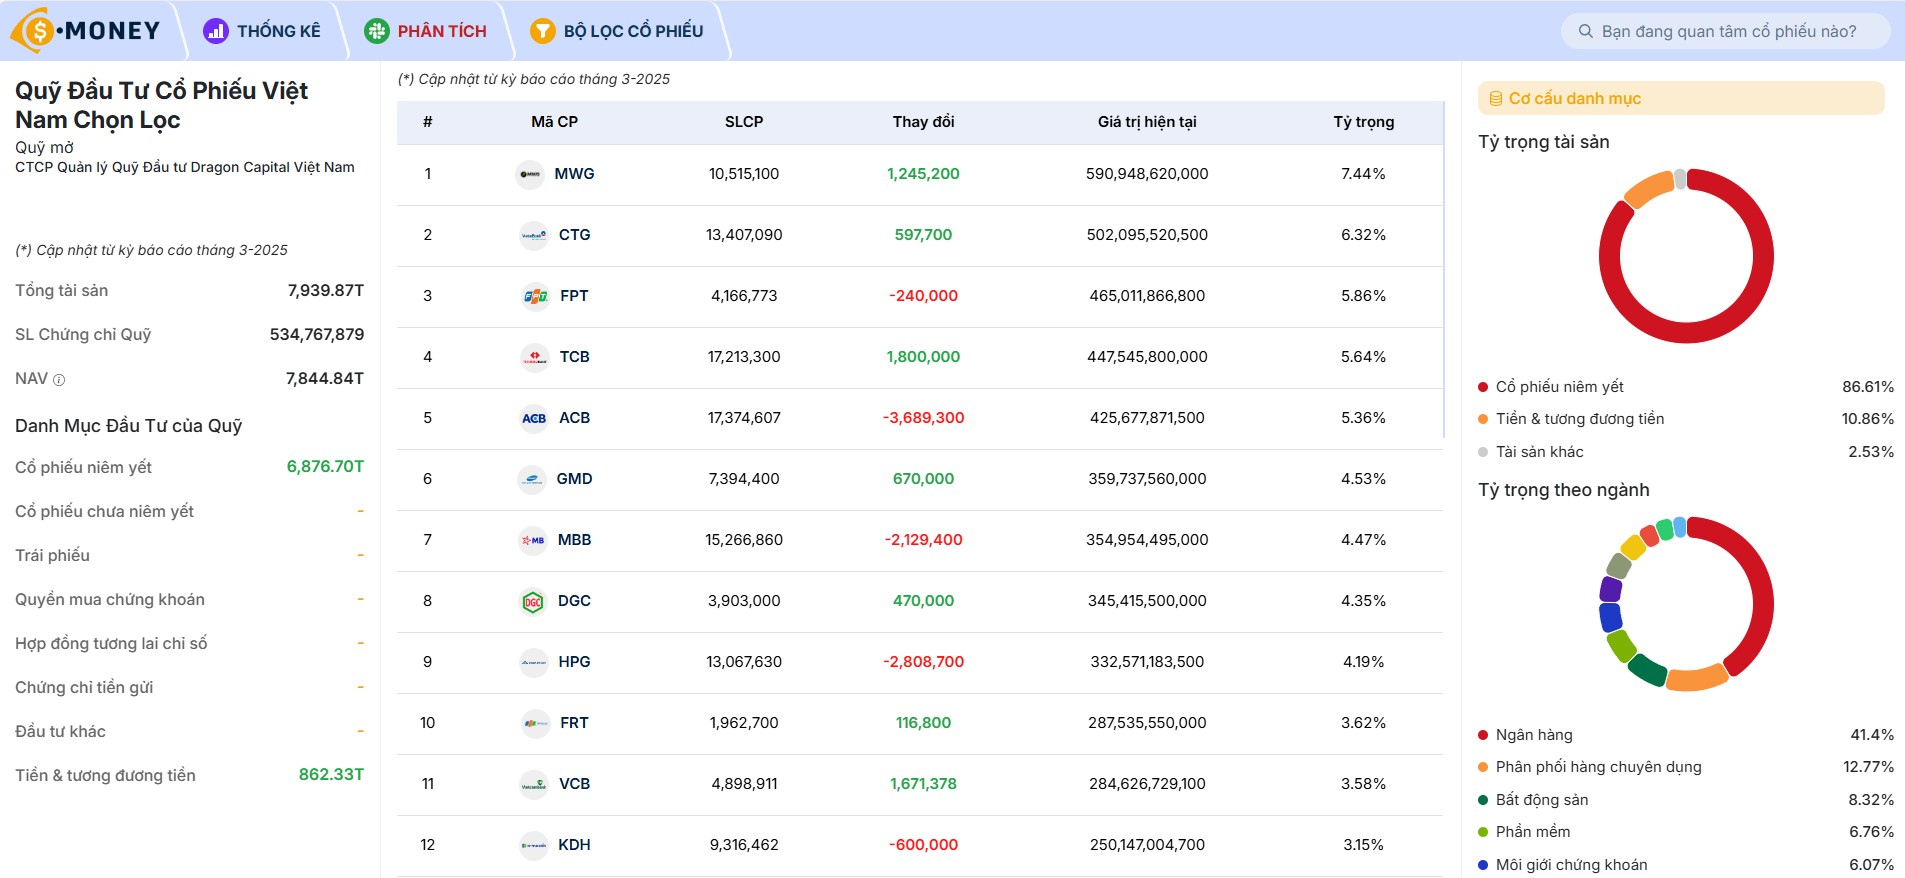The image size is (1905, 878).
Task: Click the Thay đổi column header
Action: point(923,122)
